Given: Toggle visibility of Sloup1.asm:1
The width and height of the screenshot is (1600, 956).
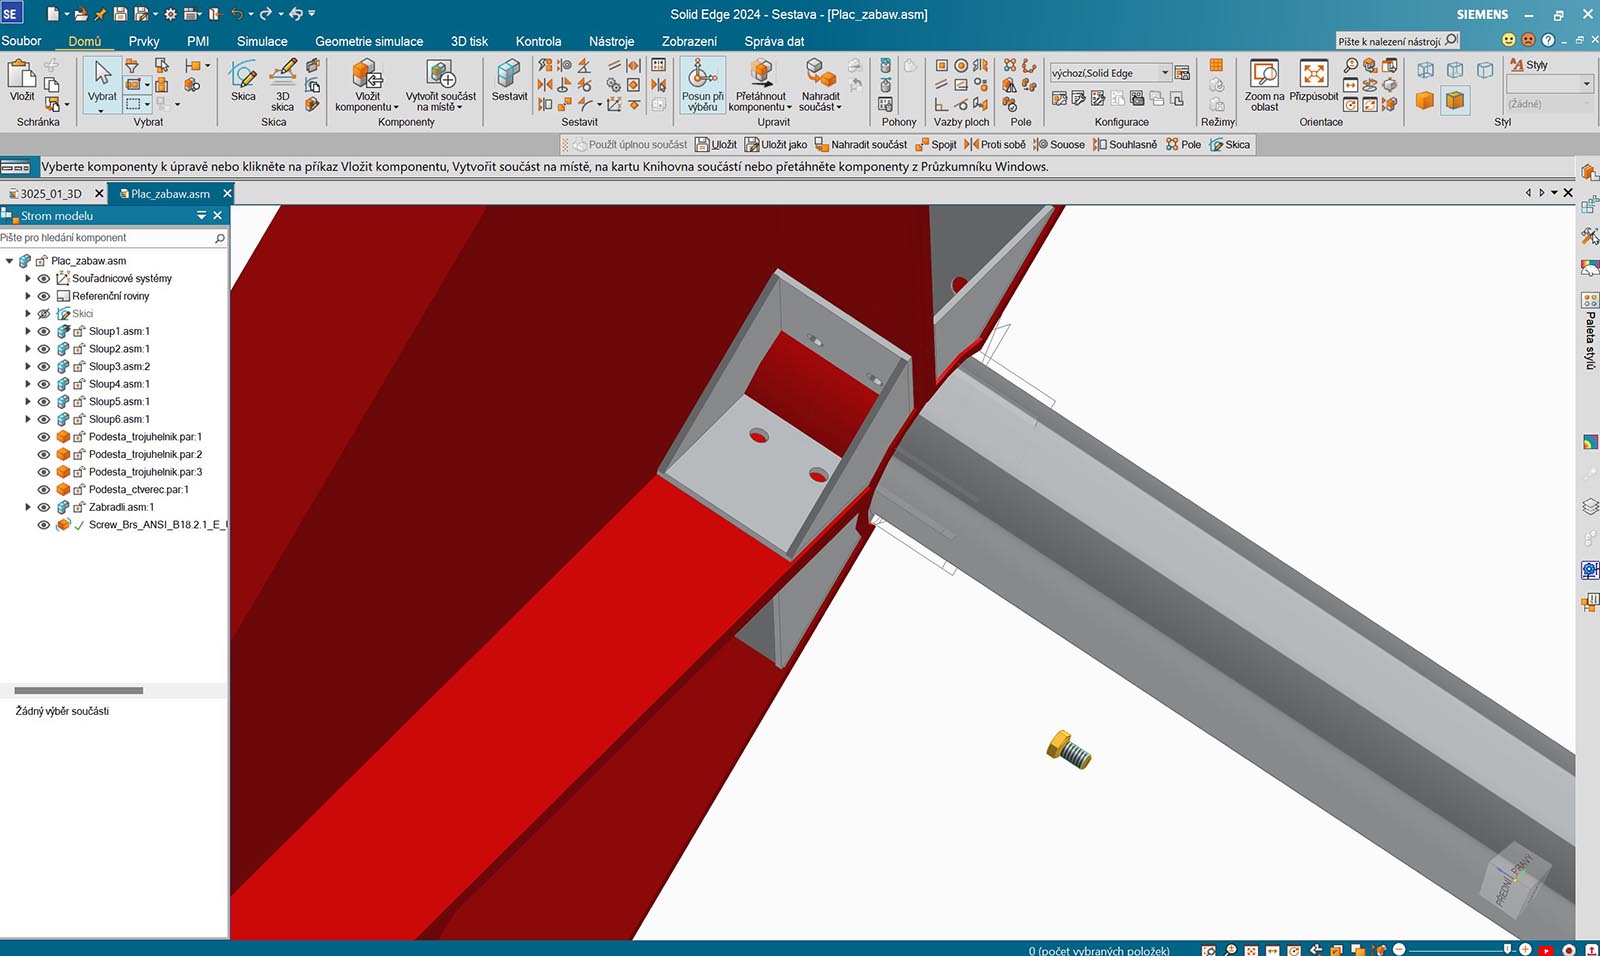Looking at the screenshot, I should pos(44,331).
